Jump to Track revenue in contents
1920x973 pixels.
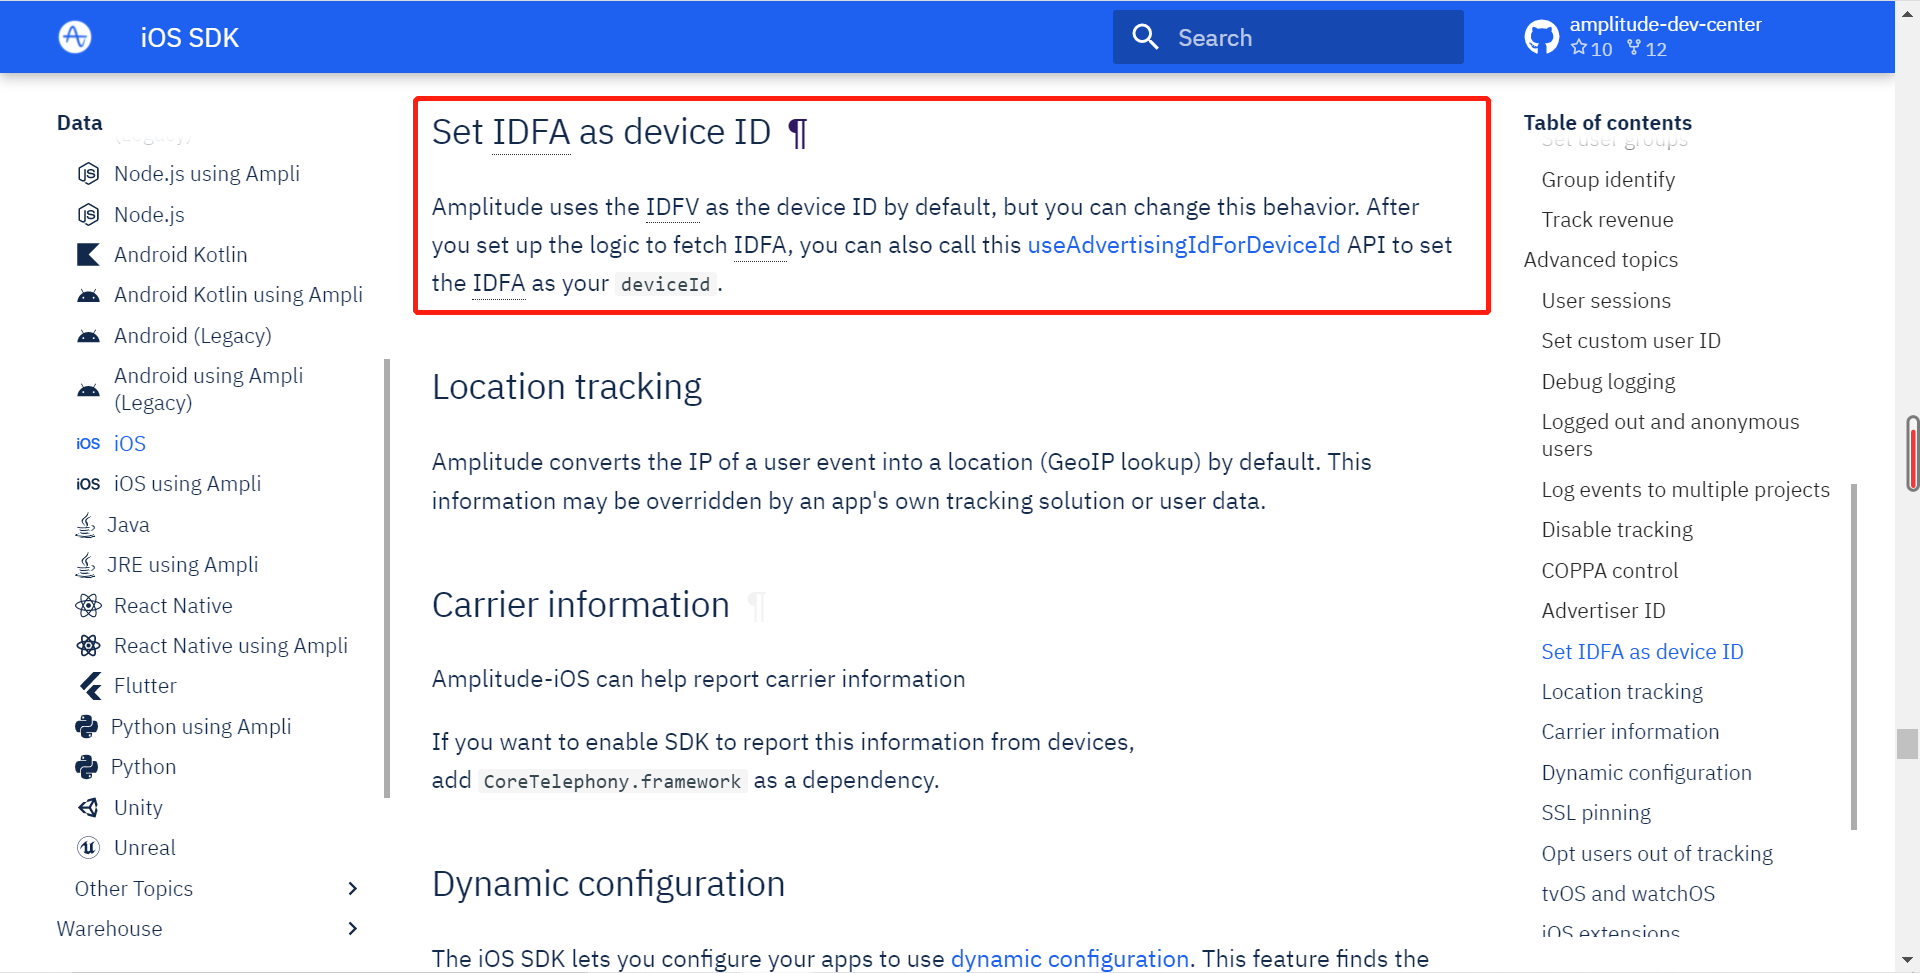[x=1607, y=220]
